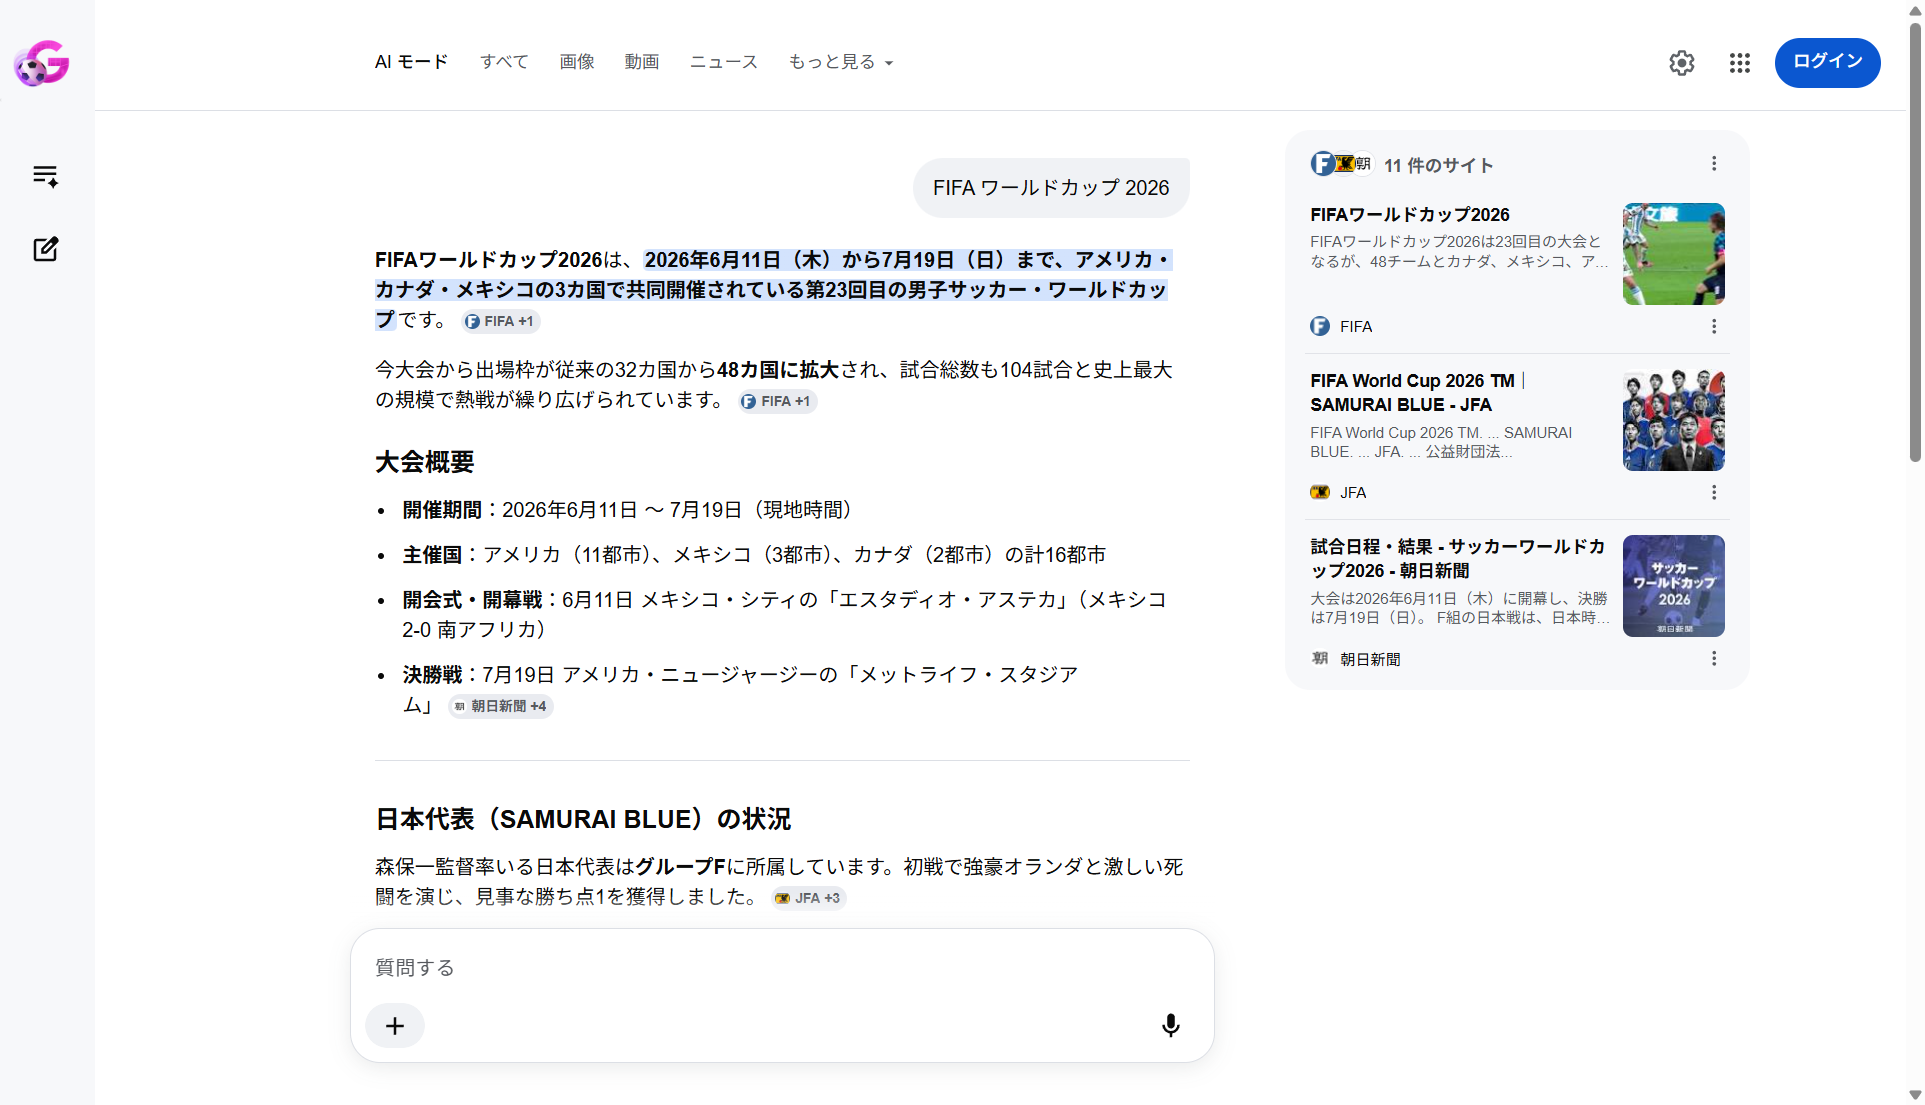Viewport: 1925px width, 1105px height.
Task: Click the JFA +3 citation chip
Action: pyautogui.click(x=809, y=898)
